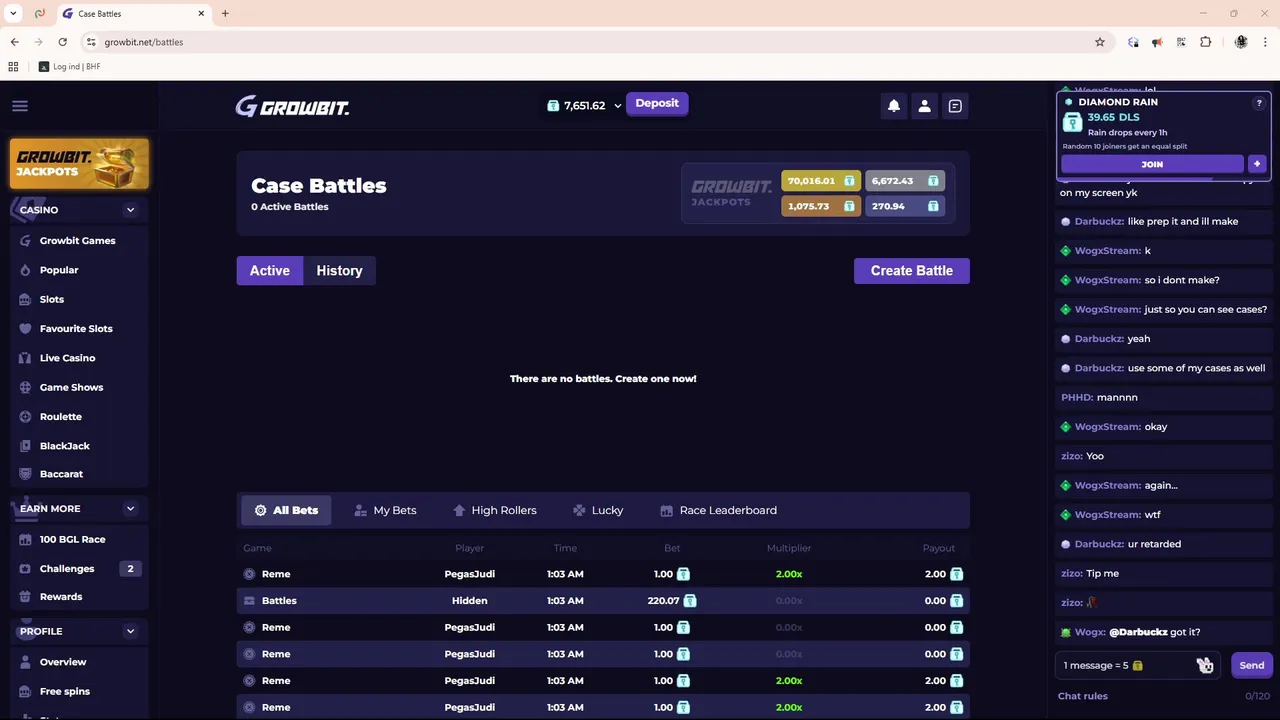Click the plus button beside JOIN
Image resolution: width=1280 pixels, height=720 pixels.
click(x=1257, y=164)
